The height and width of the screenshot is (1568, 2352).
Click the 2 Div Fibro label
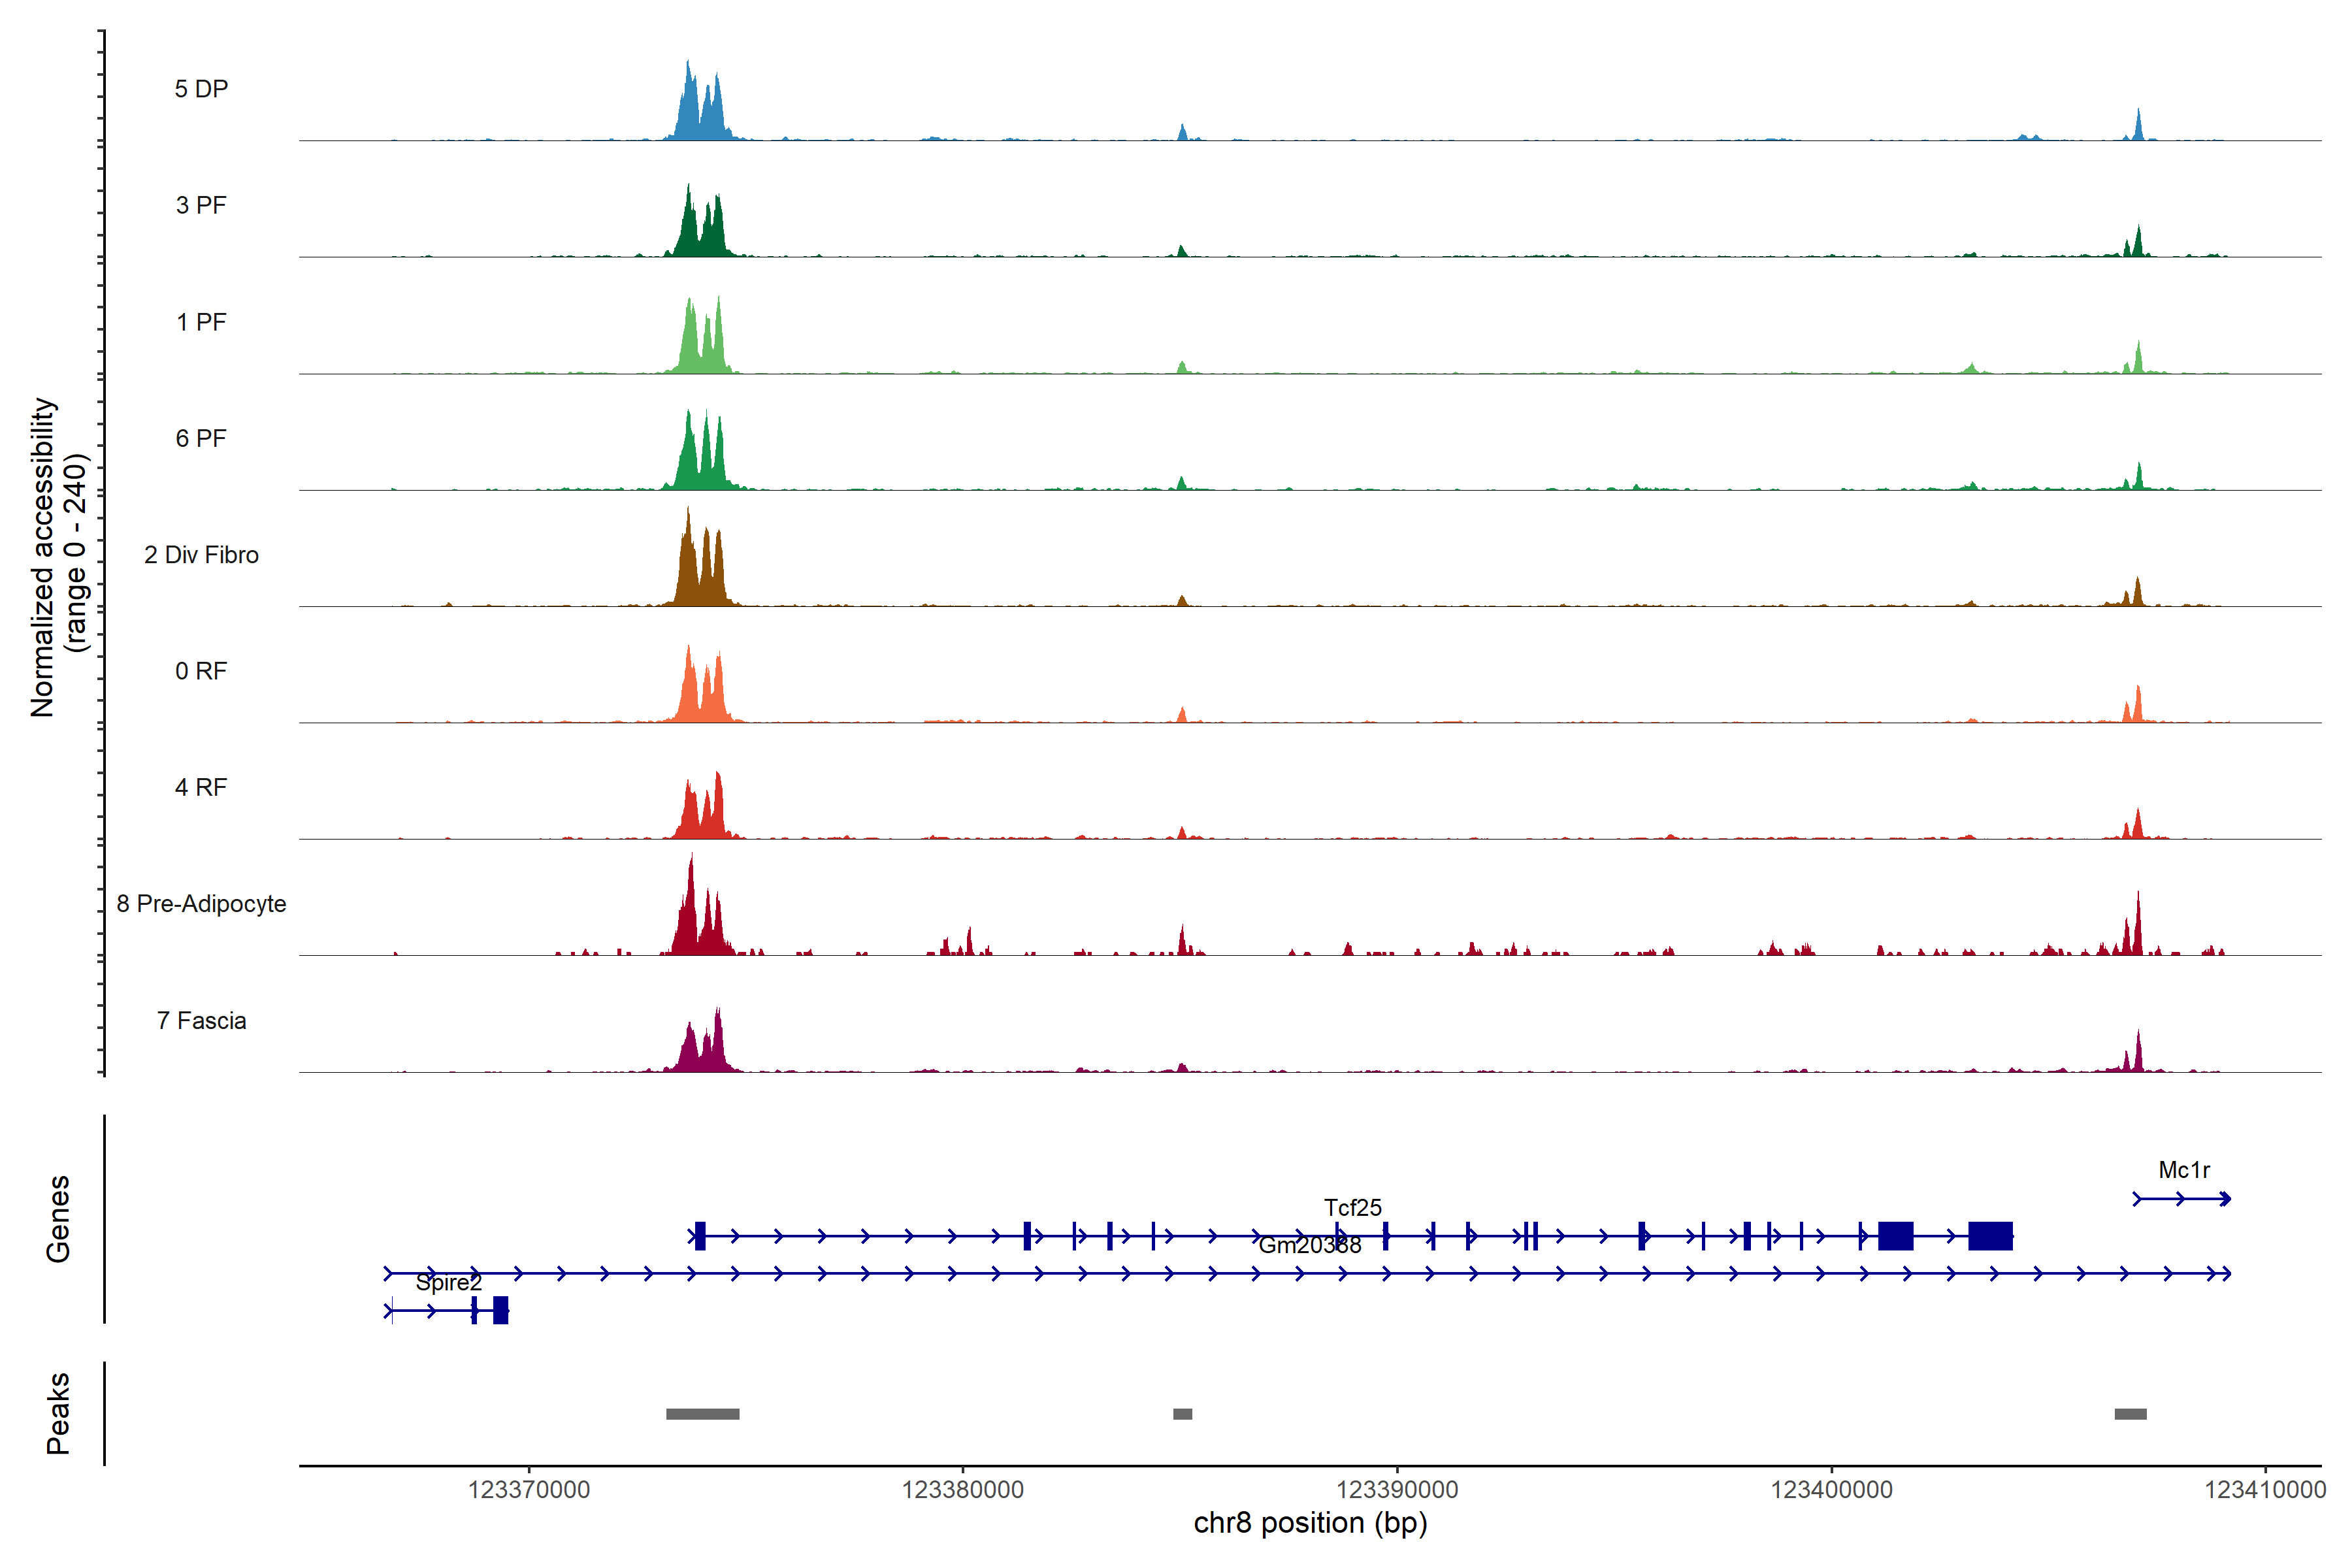201,555
